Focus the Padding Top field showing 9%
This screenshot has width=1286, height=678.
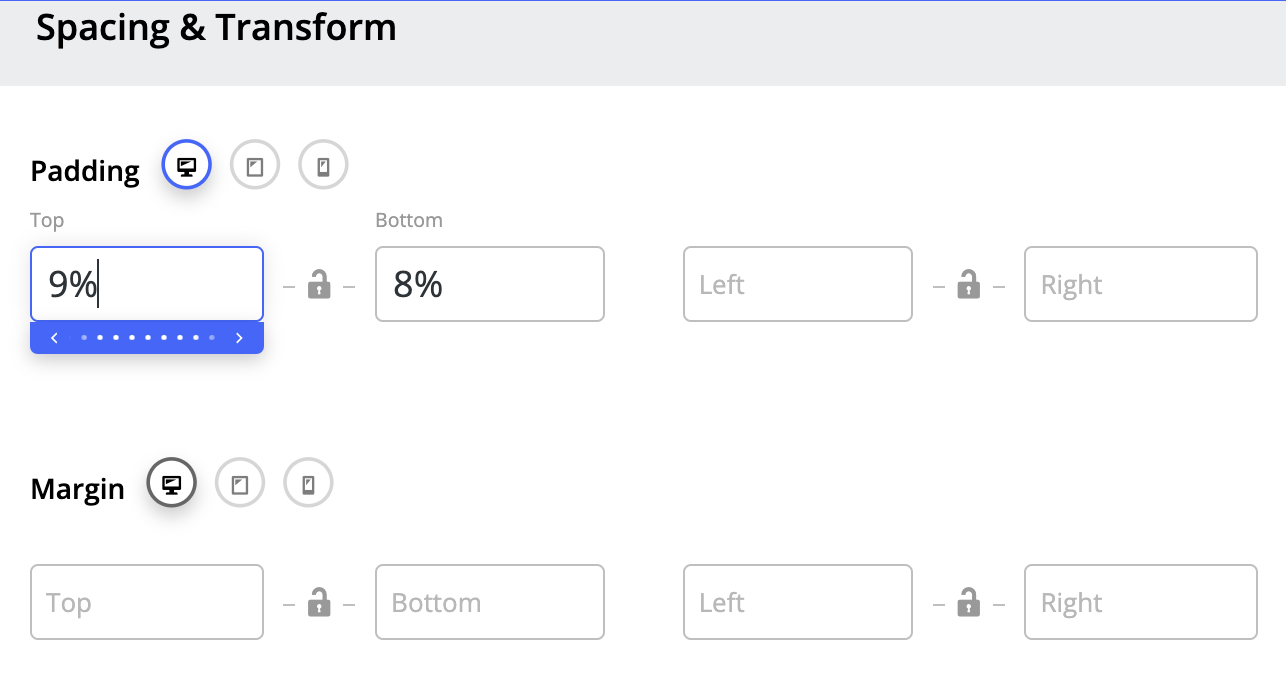click(x=147, y=285)
